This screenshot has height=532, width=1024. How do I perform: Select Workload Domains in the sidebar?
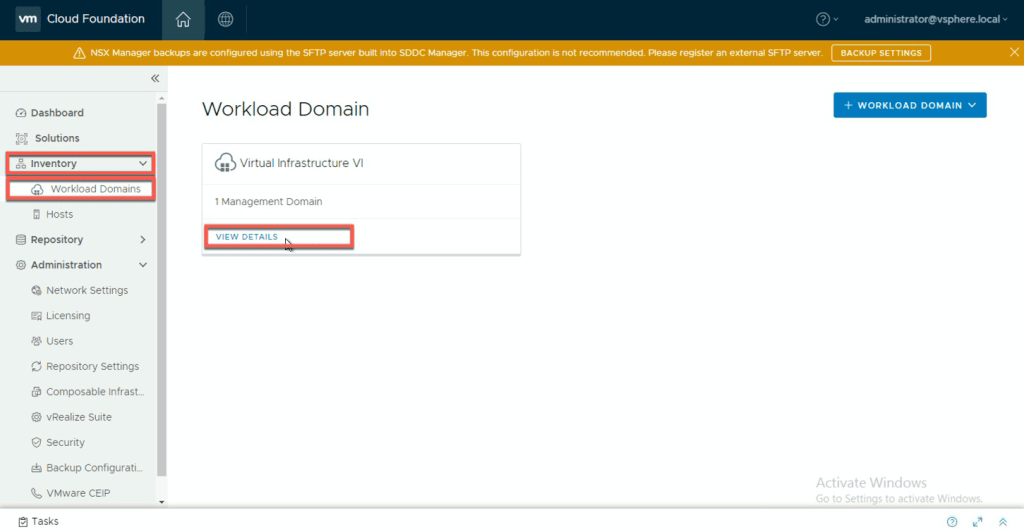click(95, 189)
